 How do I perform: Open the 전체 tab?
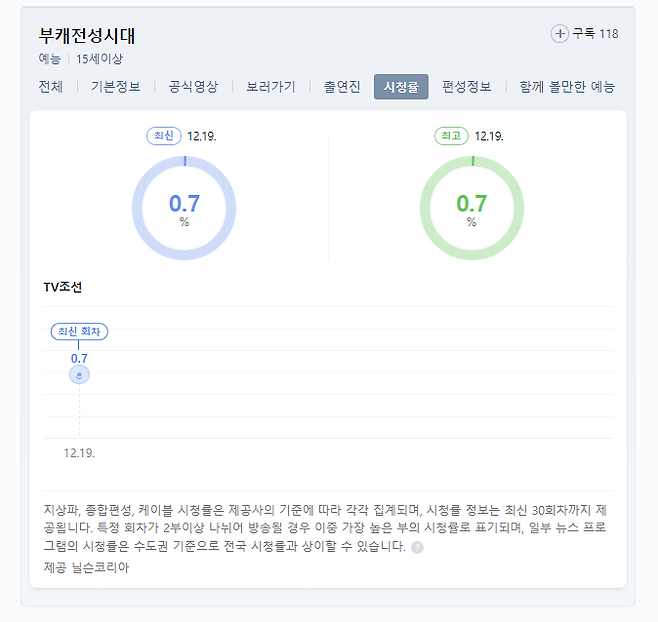[51, 87]
